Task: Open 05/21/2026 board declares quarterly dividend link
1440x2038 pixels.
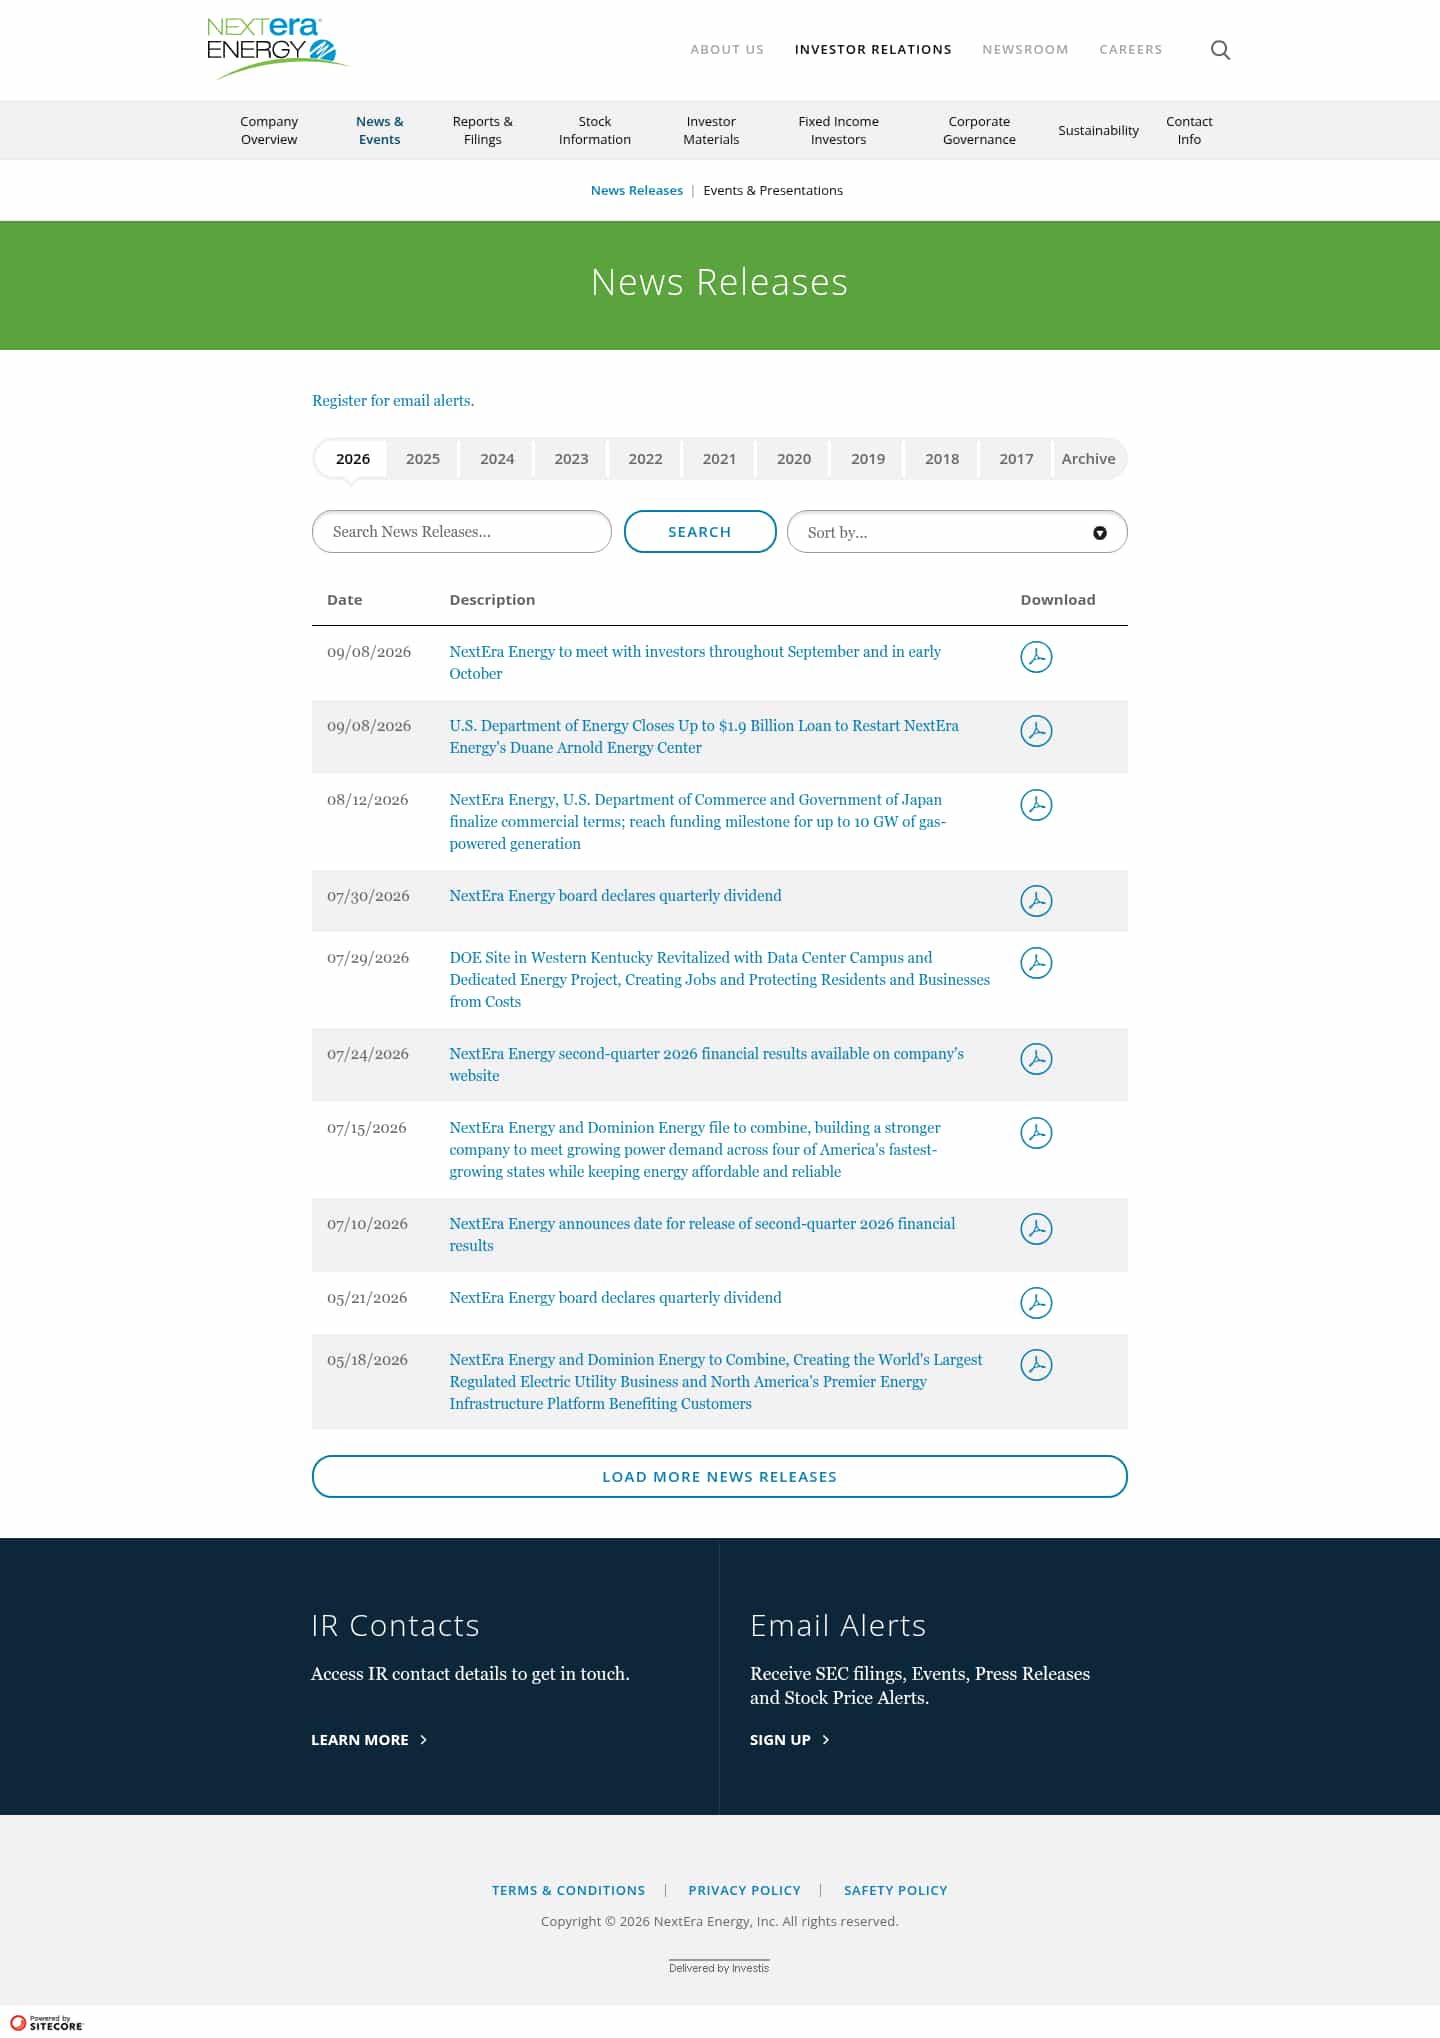Action: pyautogui.click(x=615, y=1298)
